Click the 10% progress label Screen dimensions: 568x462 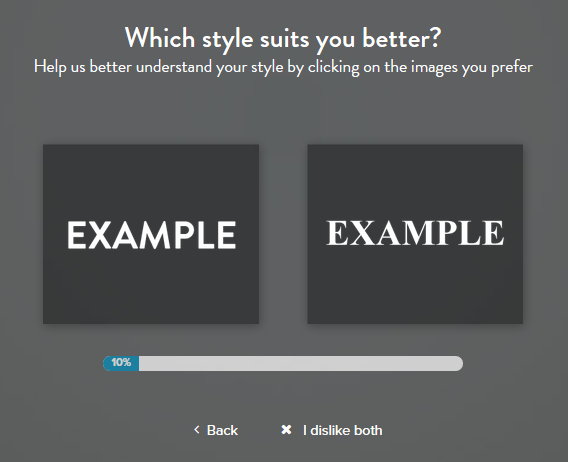tap(121, 362)
